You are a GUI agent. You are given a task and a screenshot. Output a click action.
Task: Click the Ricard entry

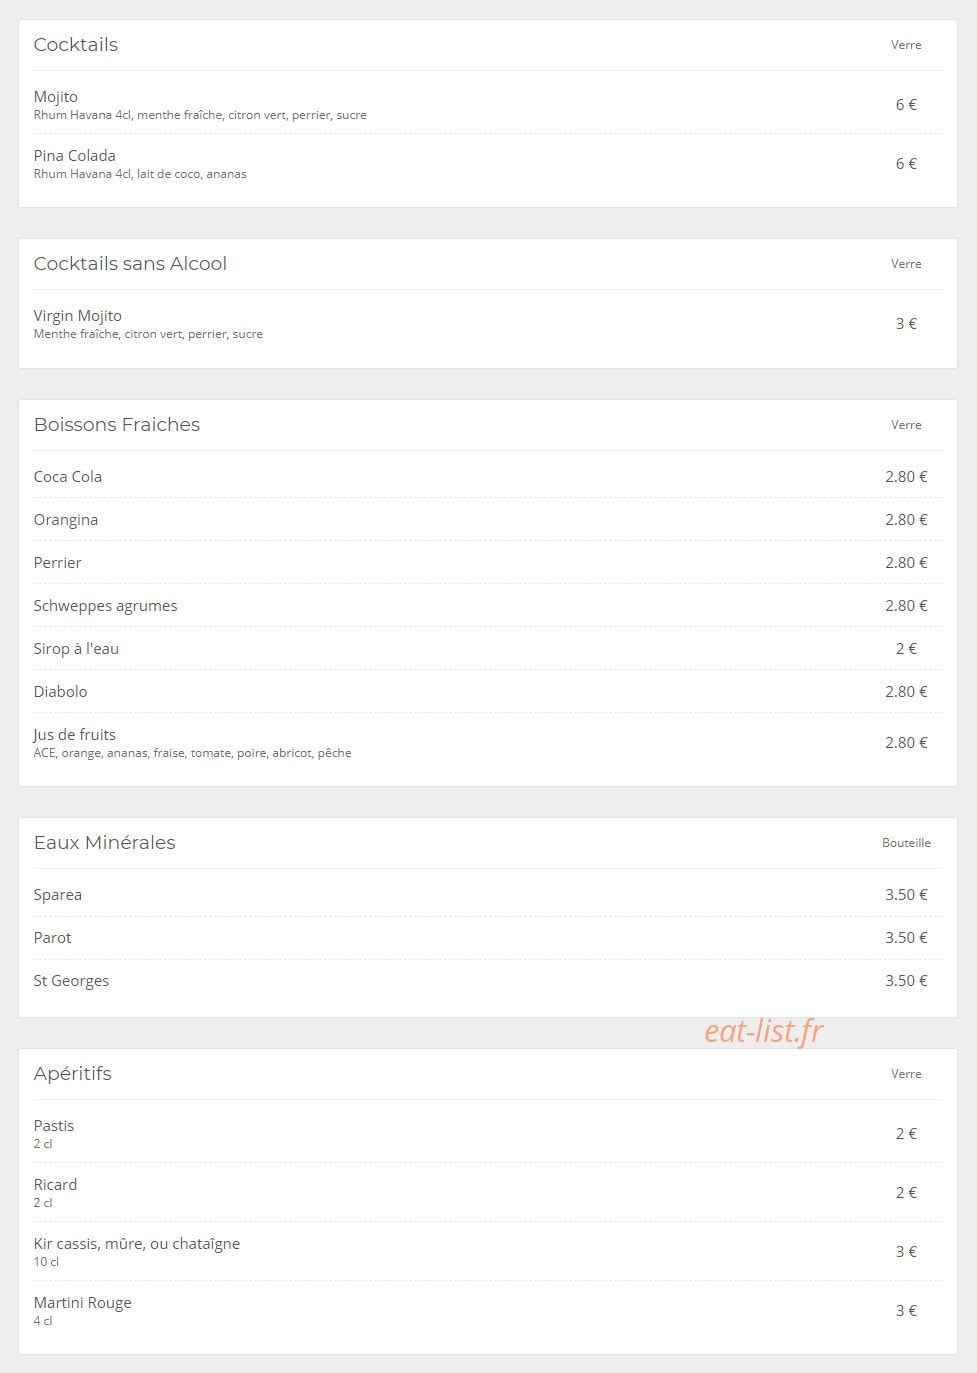[488, 1192]
